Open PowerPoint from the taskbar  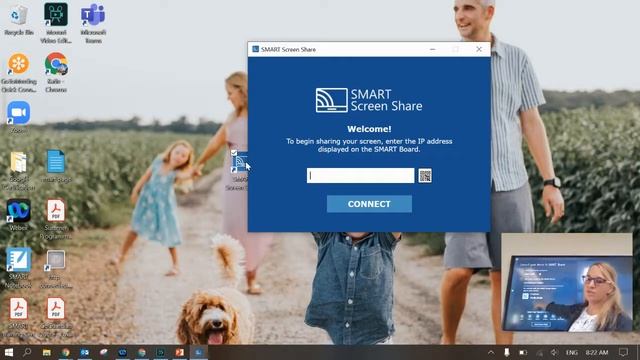(x=179, y=352)
